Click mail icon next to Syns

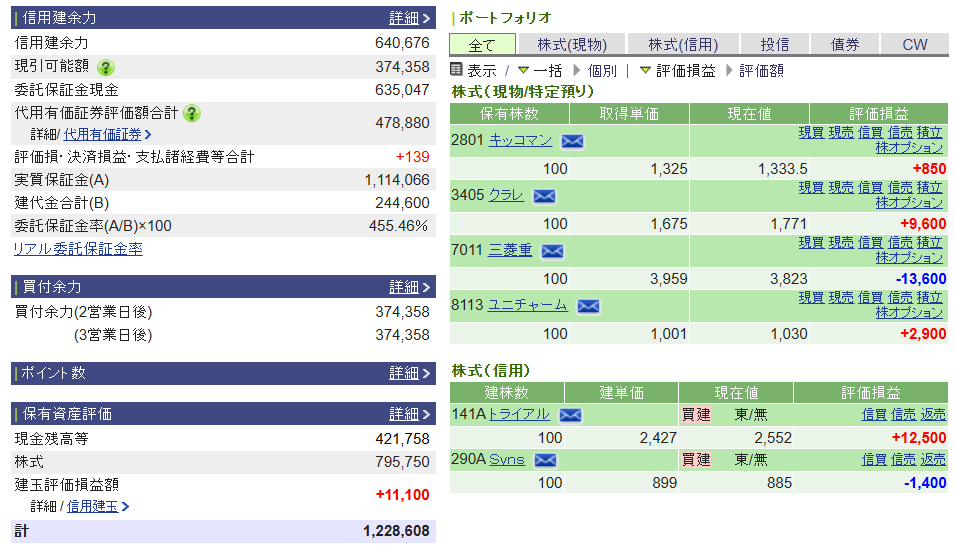click(545, 460)
